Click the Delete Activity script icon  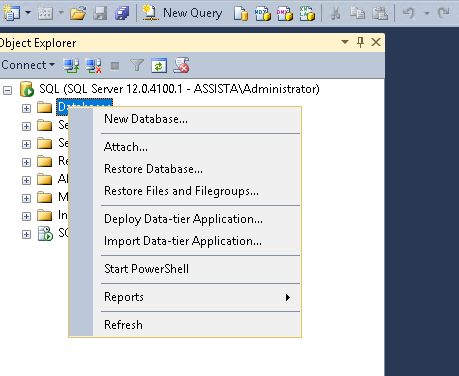pyautogui.click(x=181, y=65)
